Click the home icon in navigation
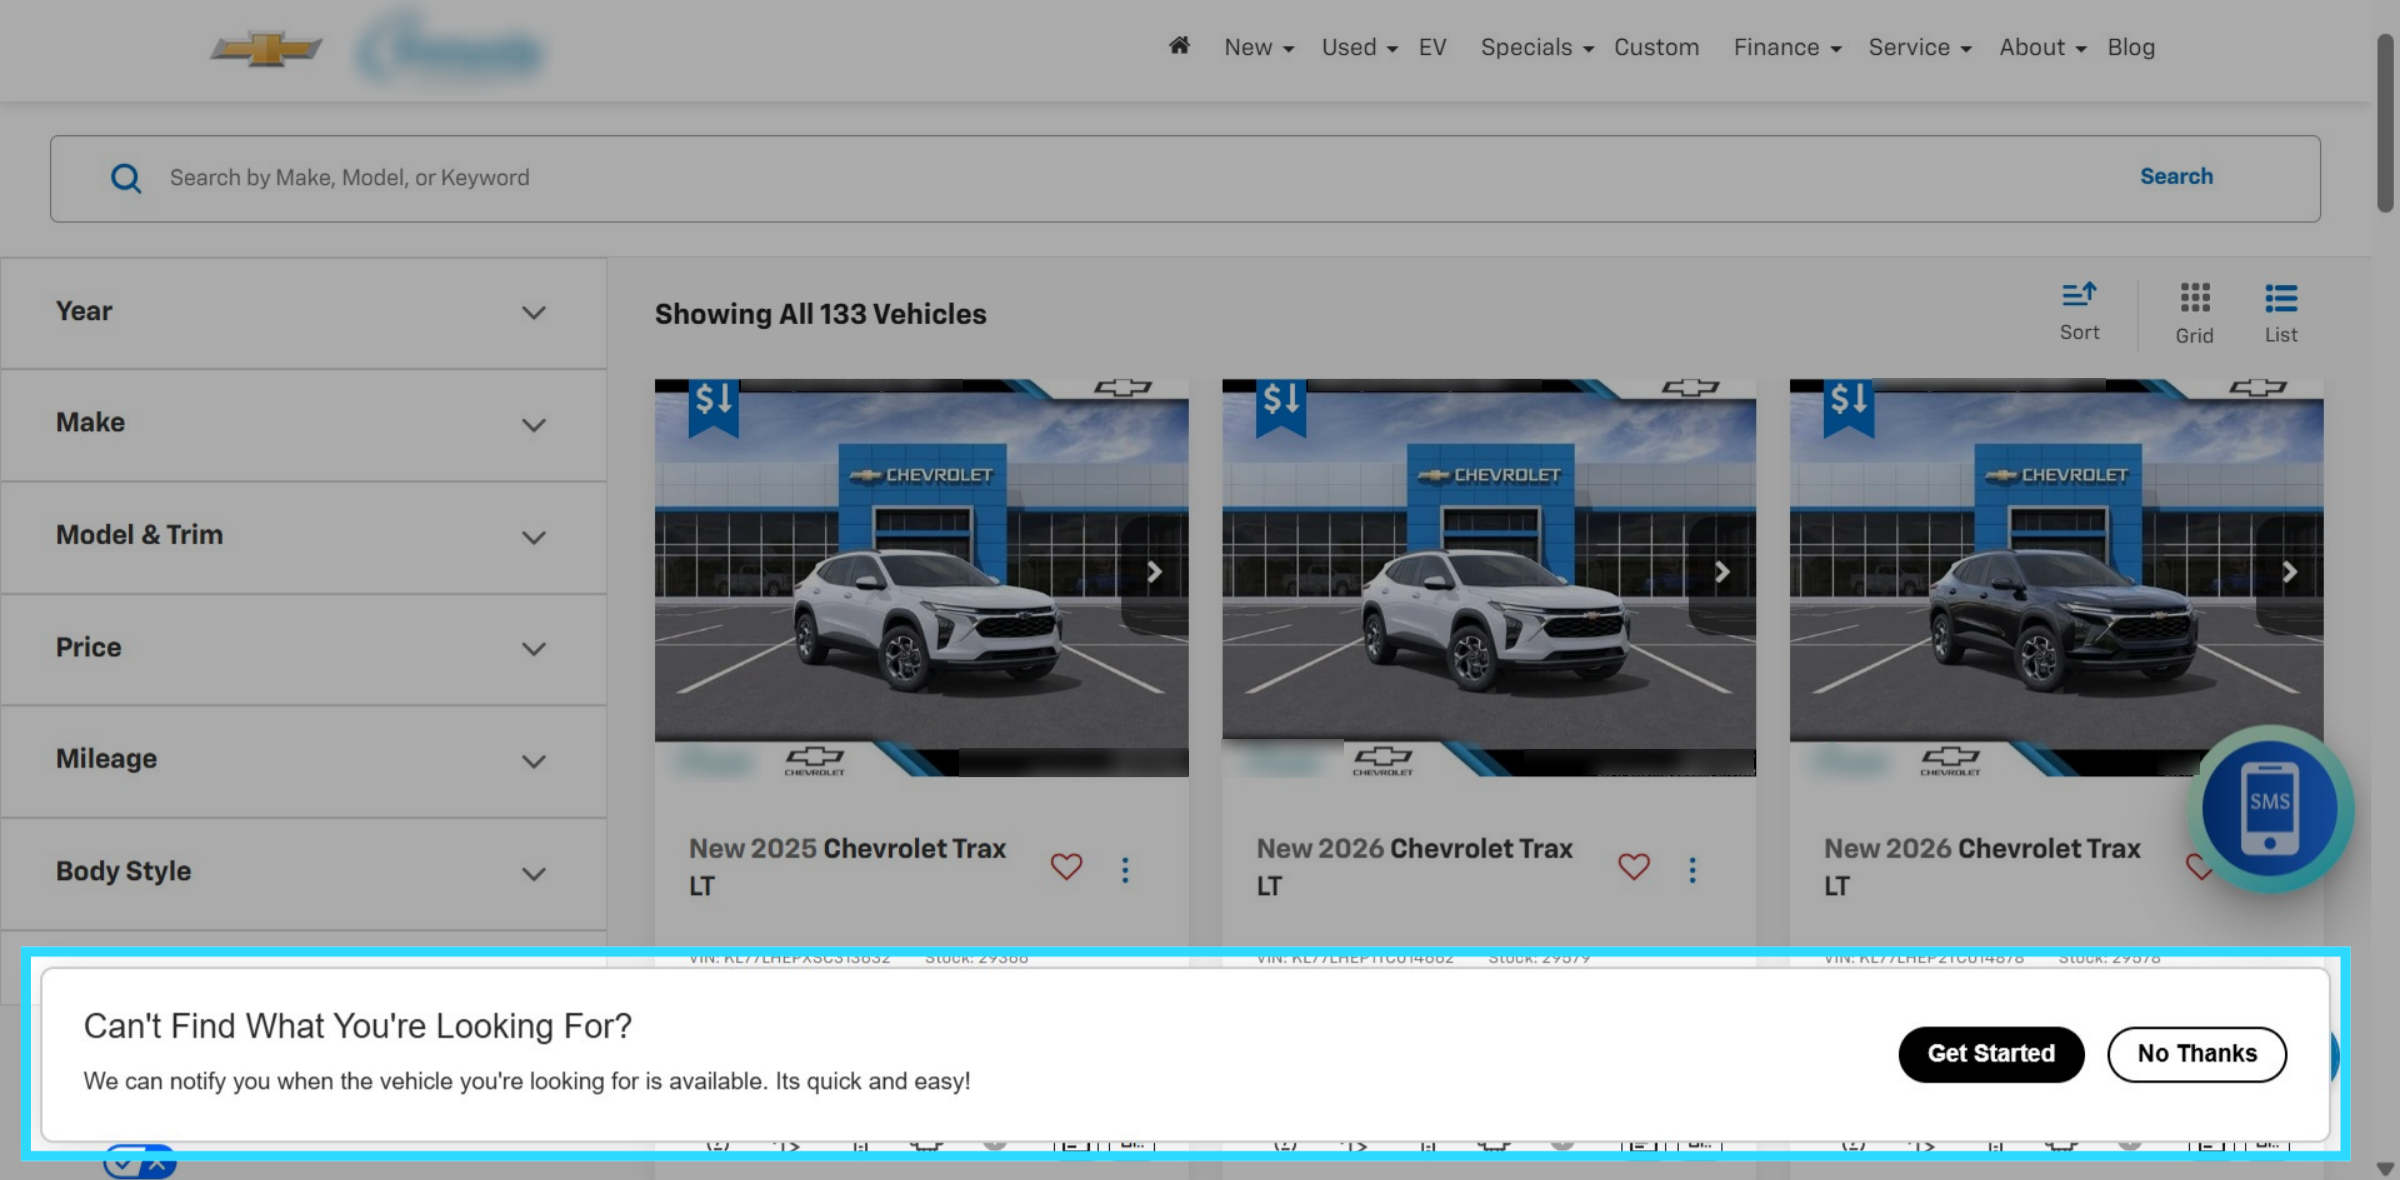Viewport: 2400px width, 1180px height. 1179,46
